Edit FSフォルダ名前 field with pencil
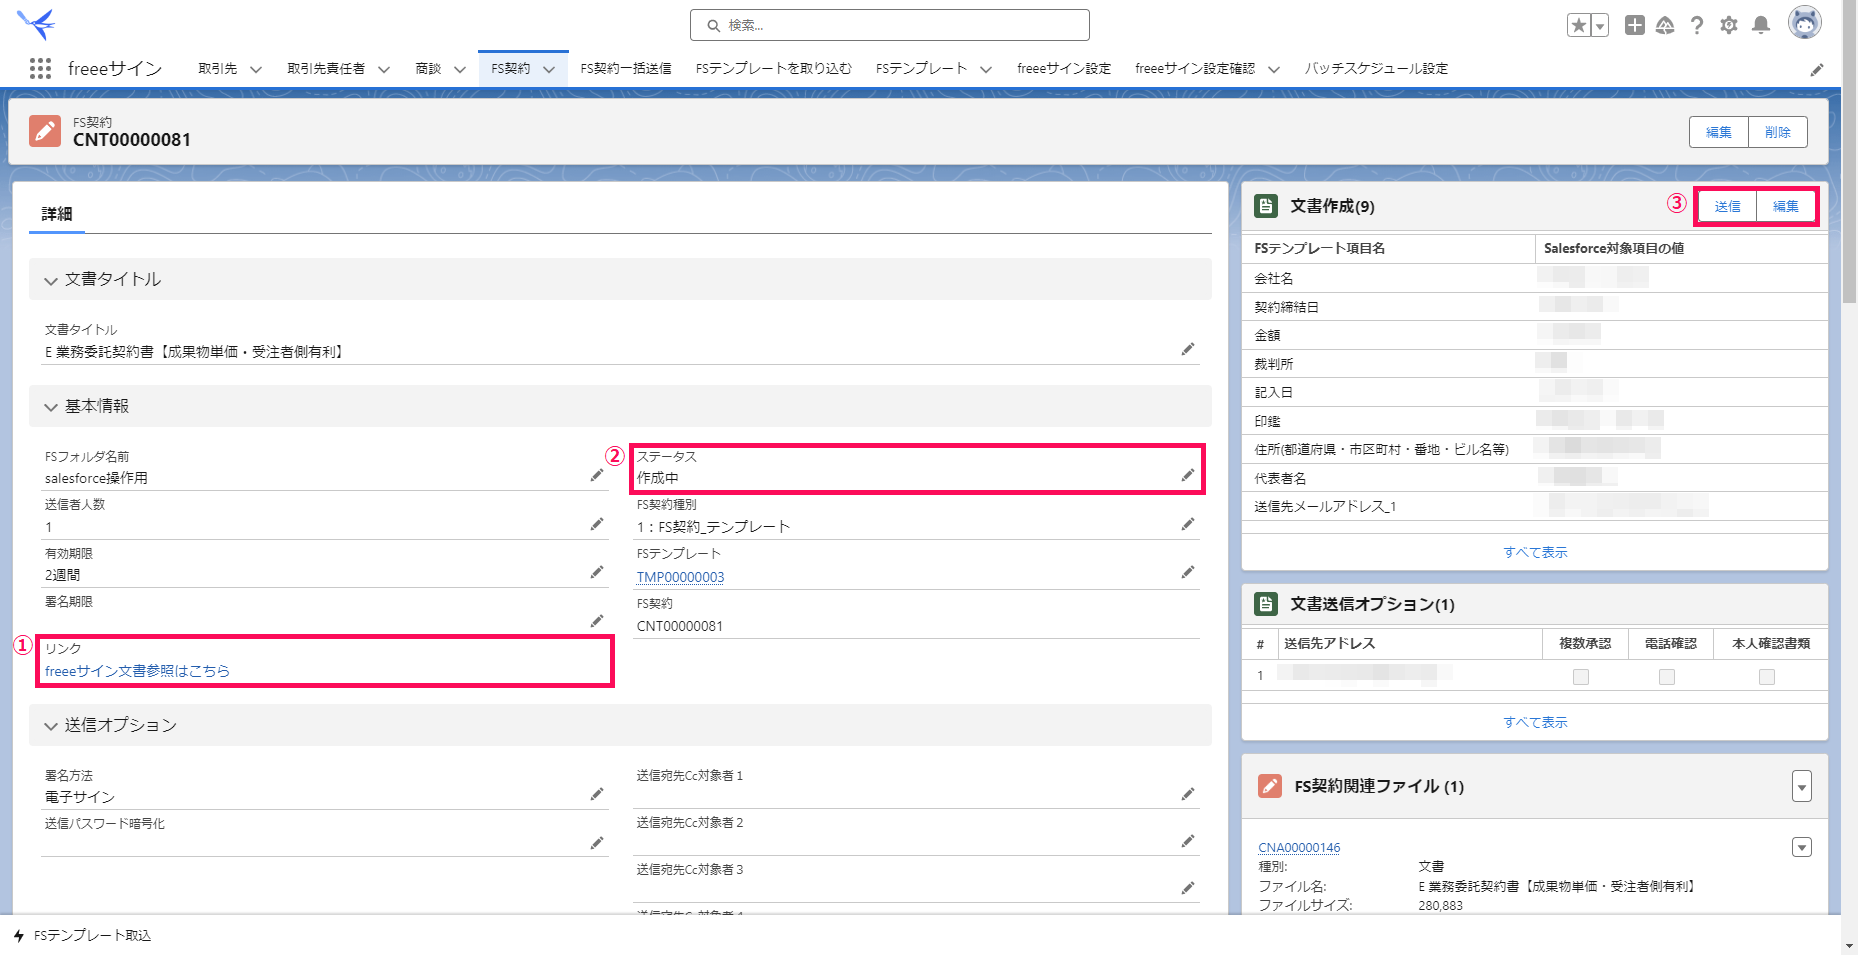1858x955 pixels. pyautogui.click(x=597, y=475)
